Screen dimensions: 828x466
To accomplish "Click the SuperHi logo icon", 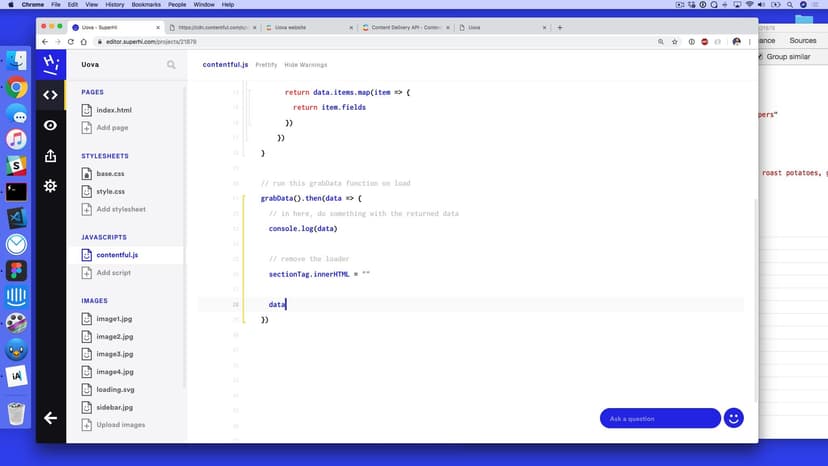I will 50,64.
